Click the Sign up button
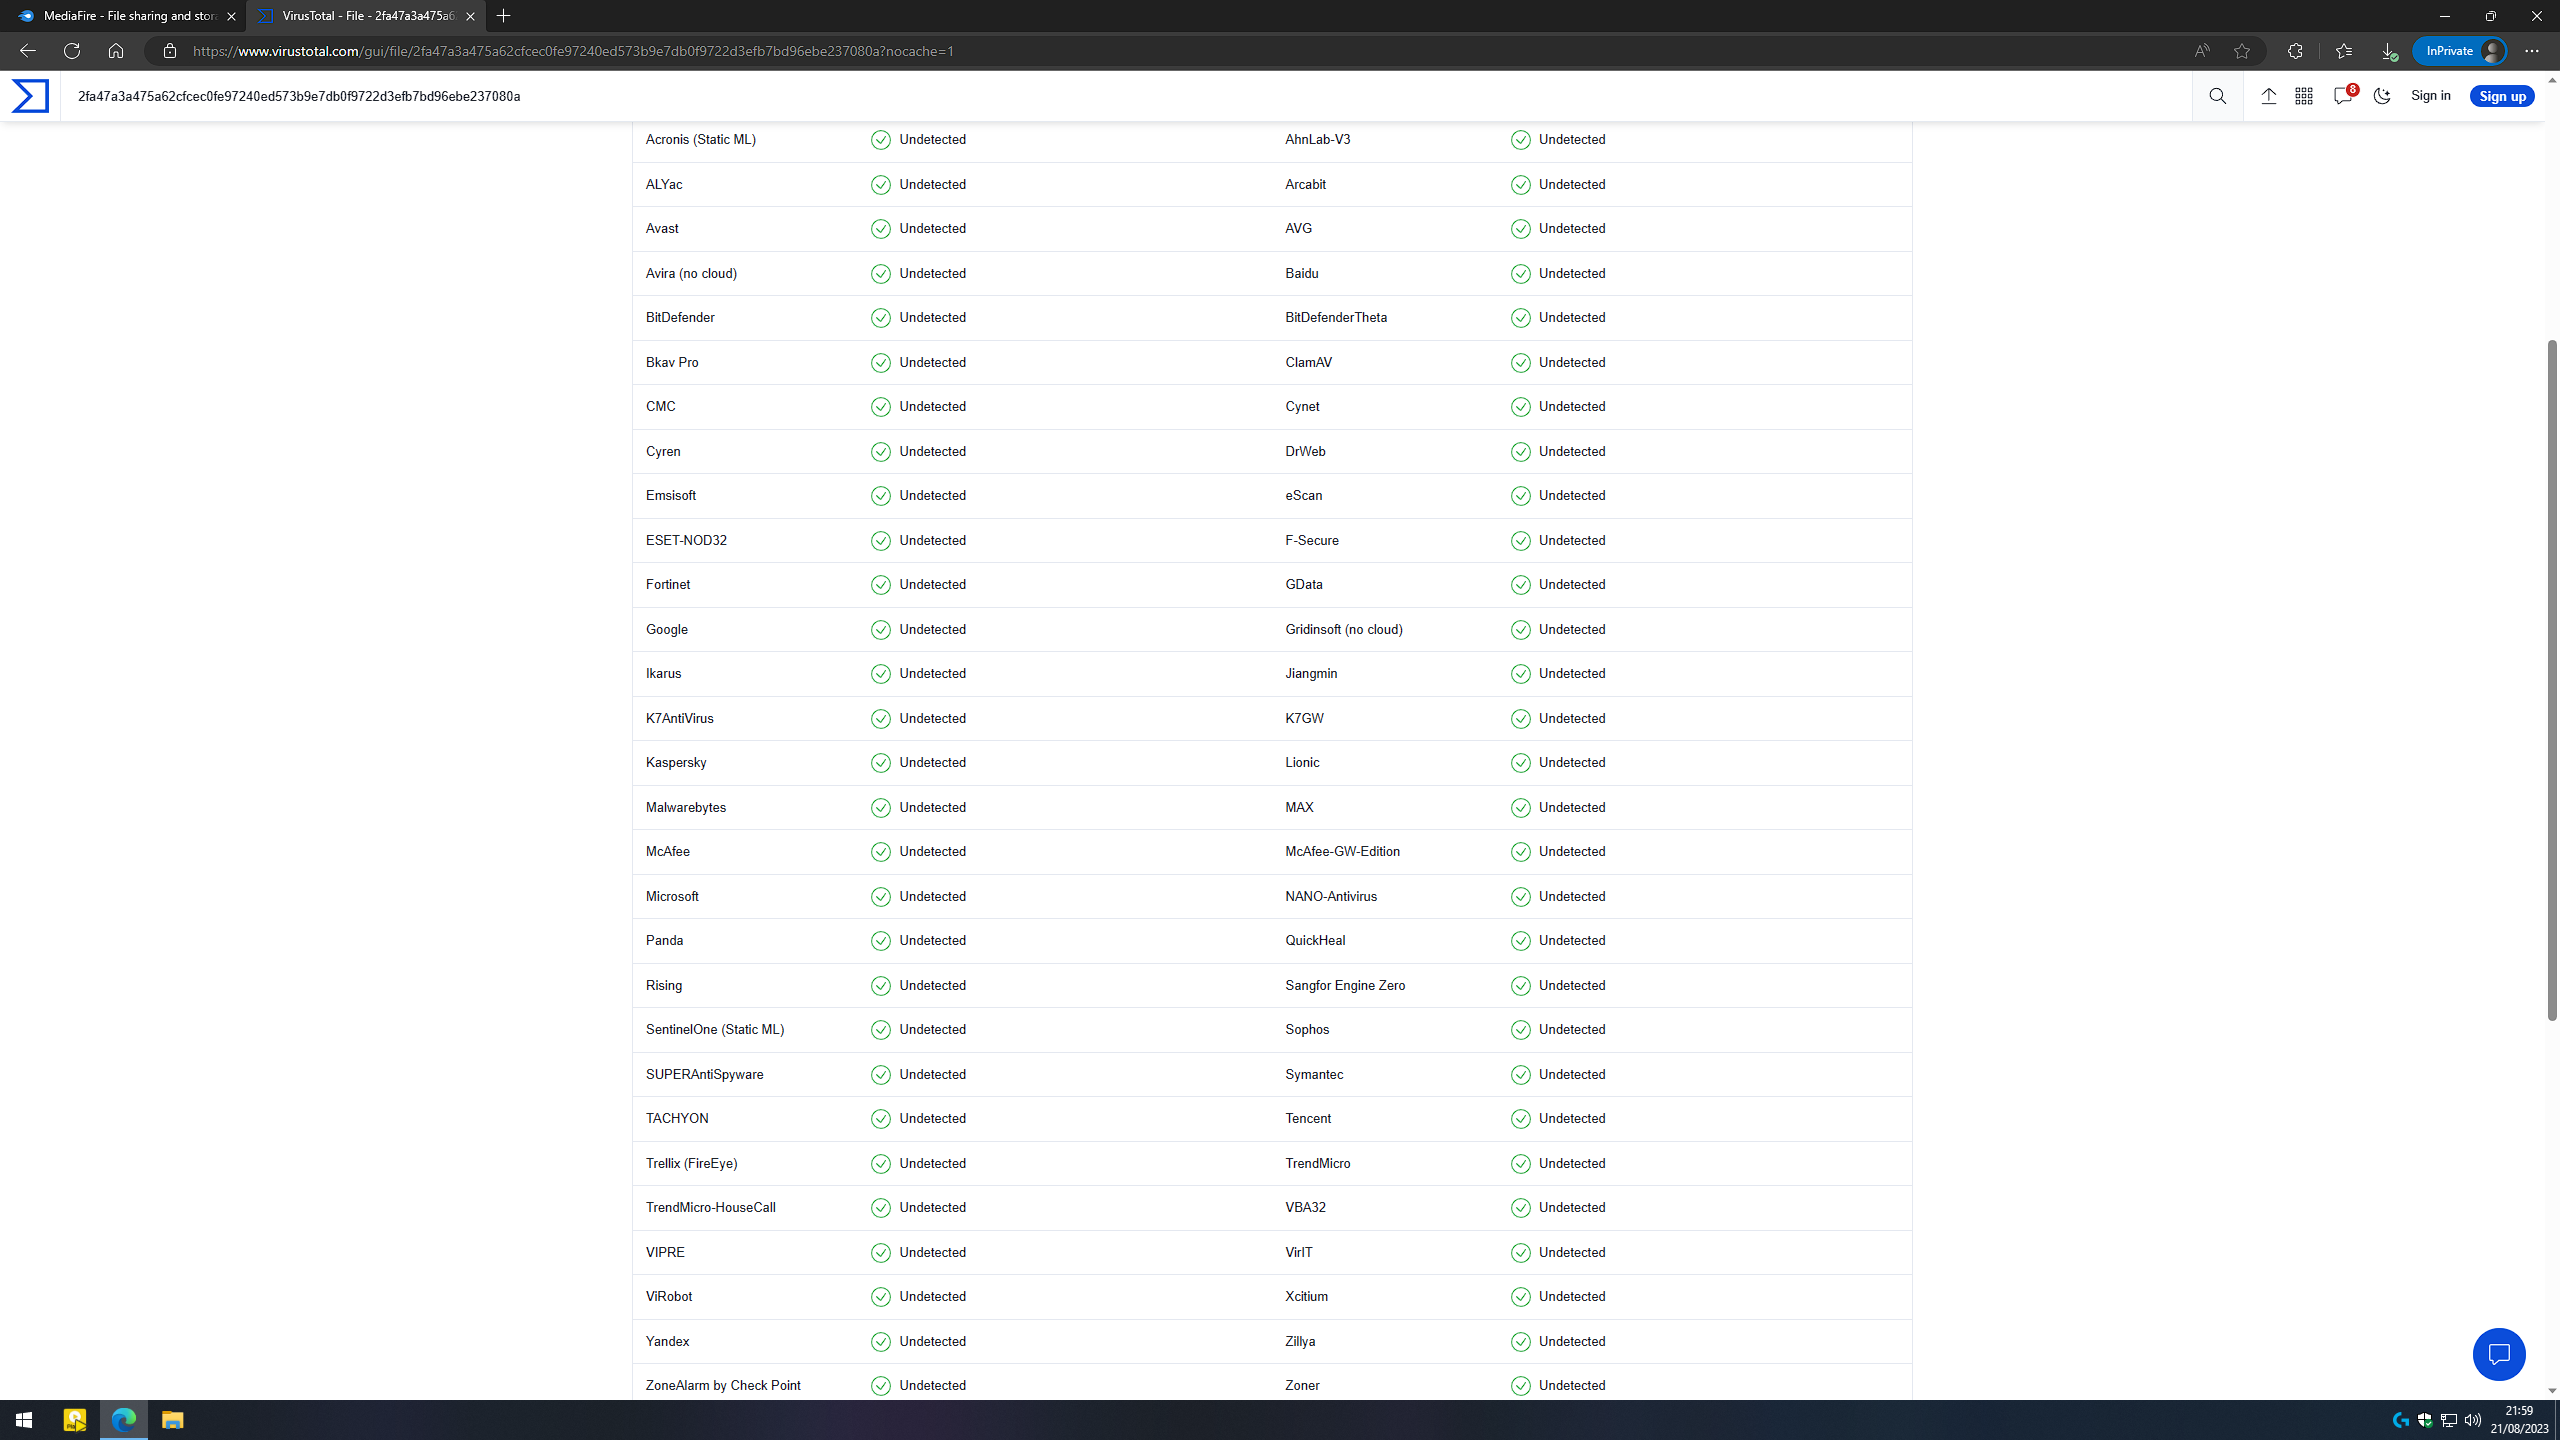The height and width of the screenshot is (1440, 2560). tap(2502, 96)
